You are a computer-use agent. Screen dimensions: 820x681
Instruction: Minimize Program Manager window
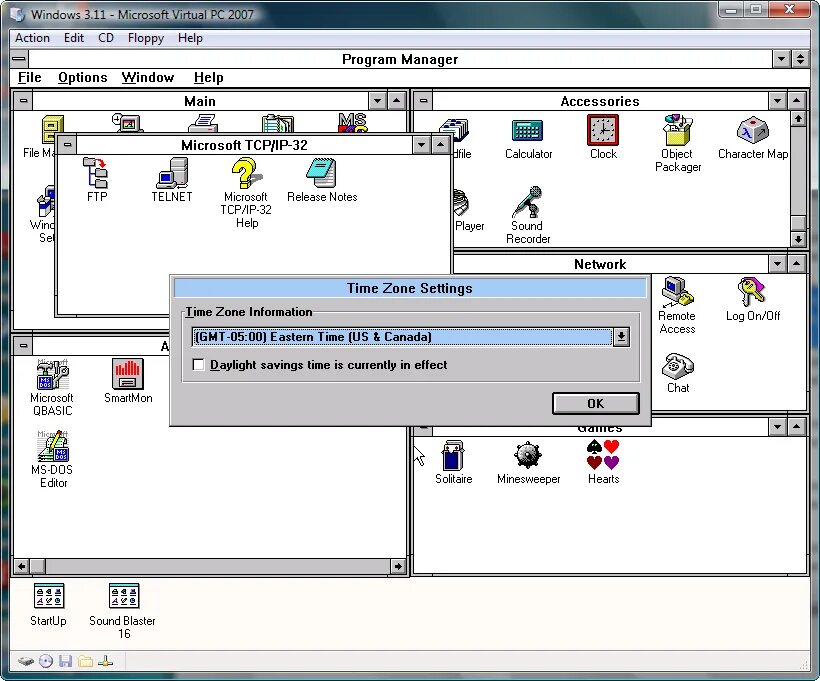(x=781, y=59)
